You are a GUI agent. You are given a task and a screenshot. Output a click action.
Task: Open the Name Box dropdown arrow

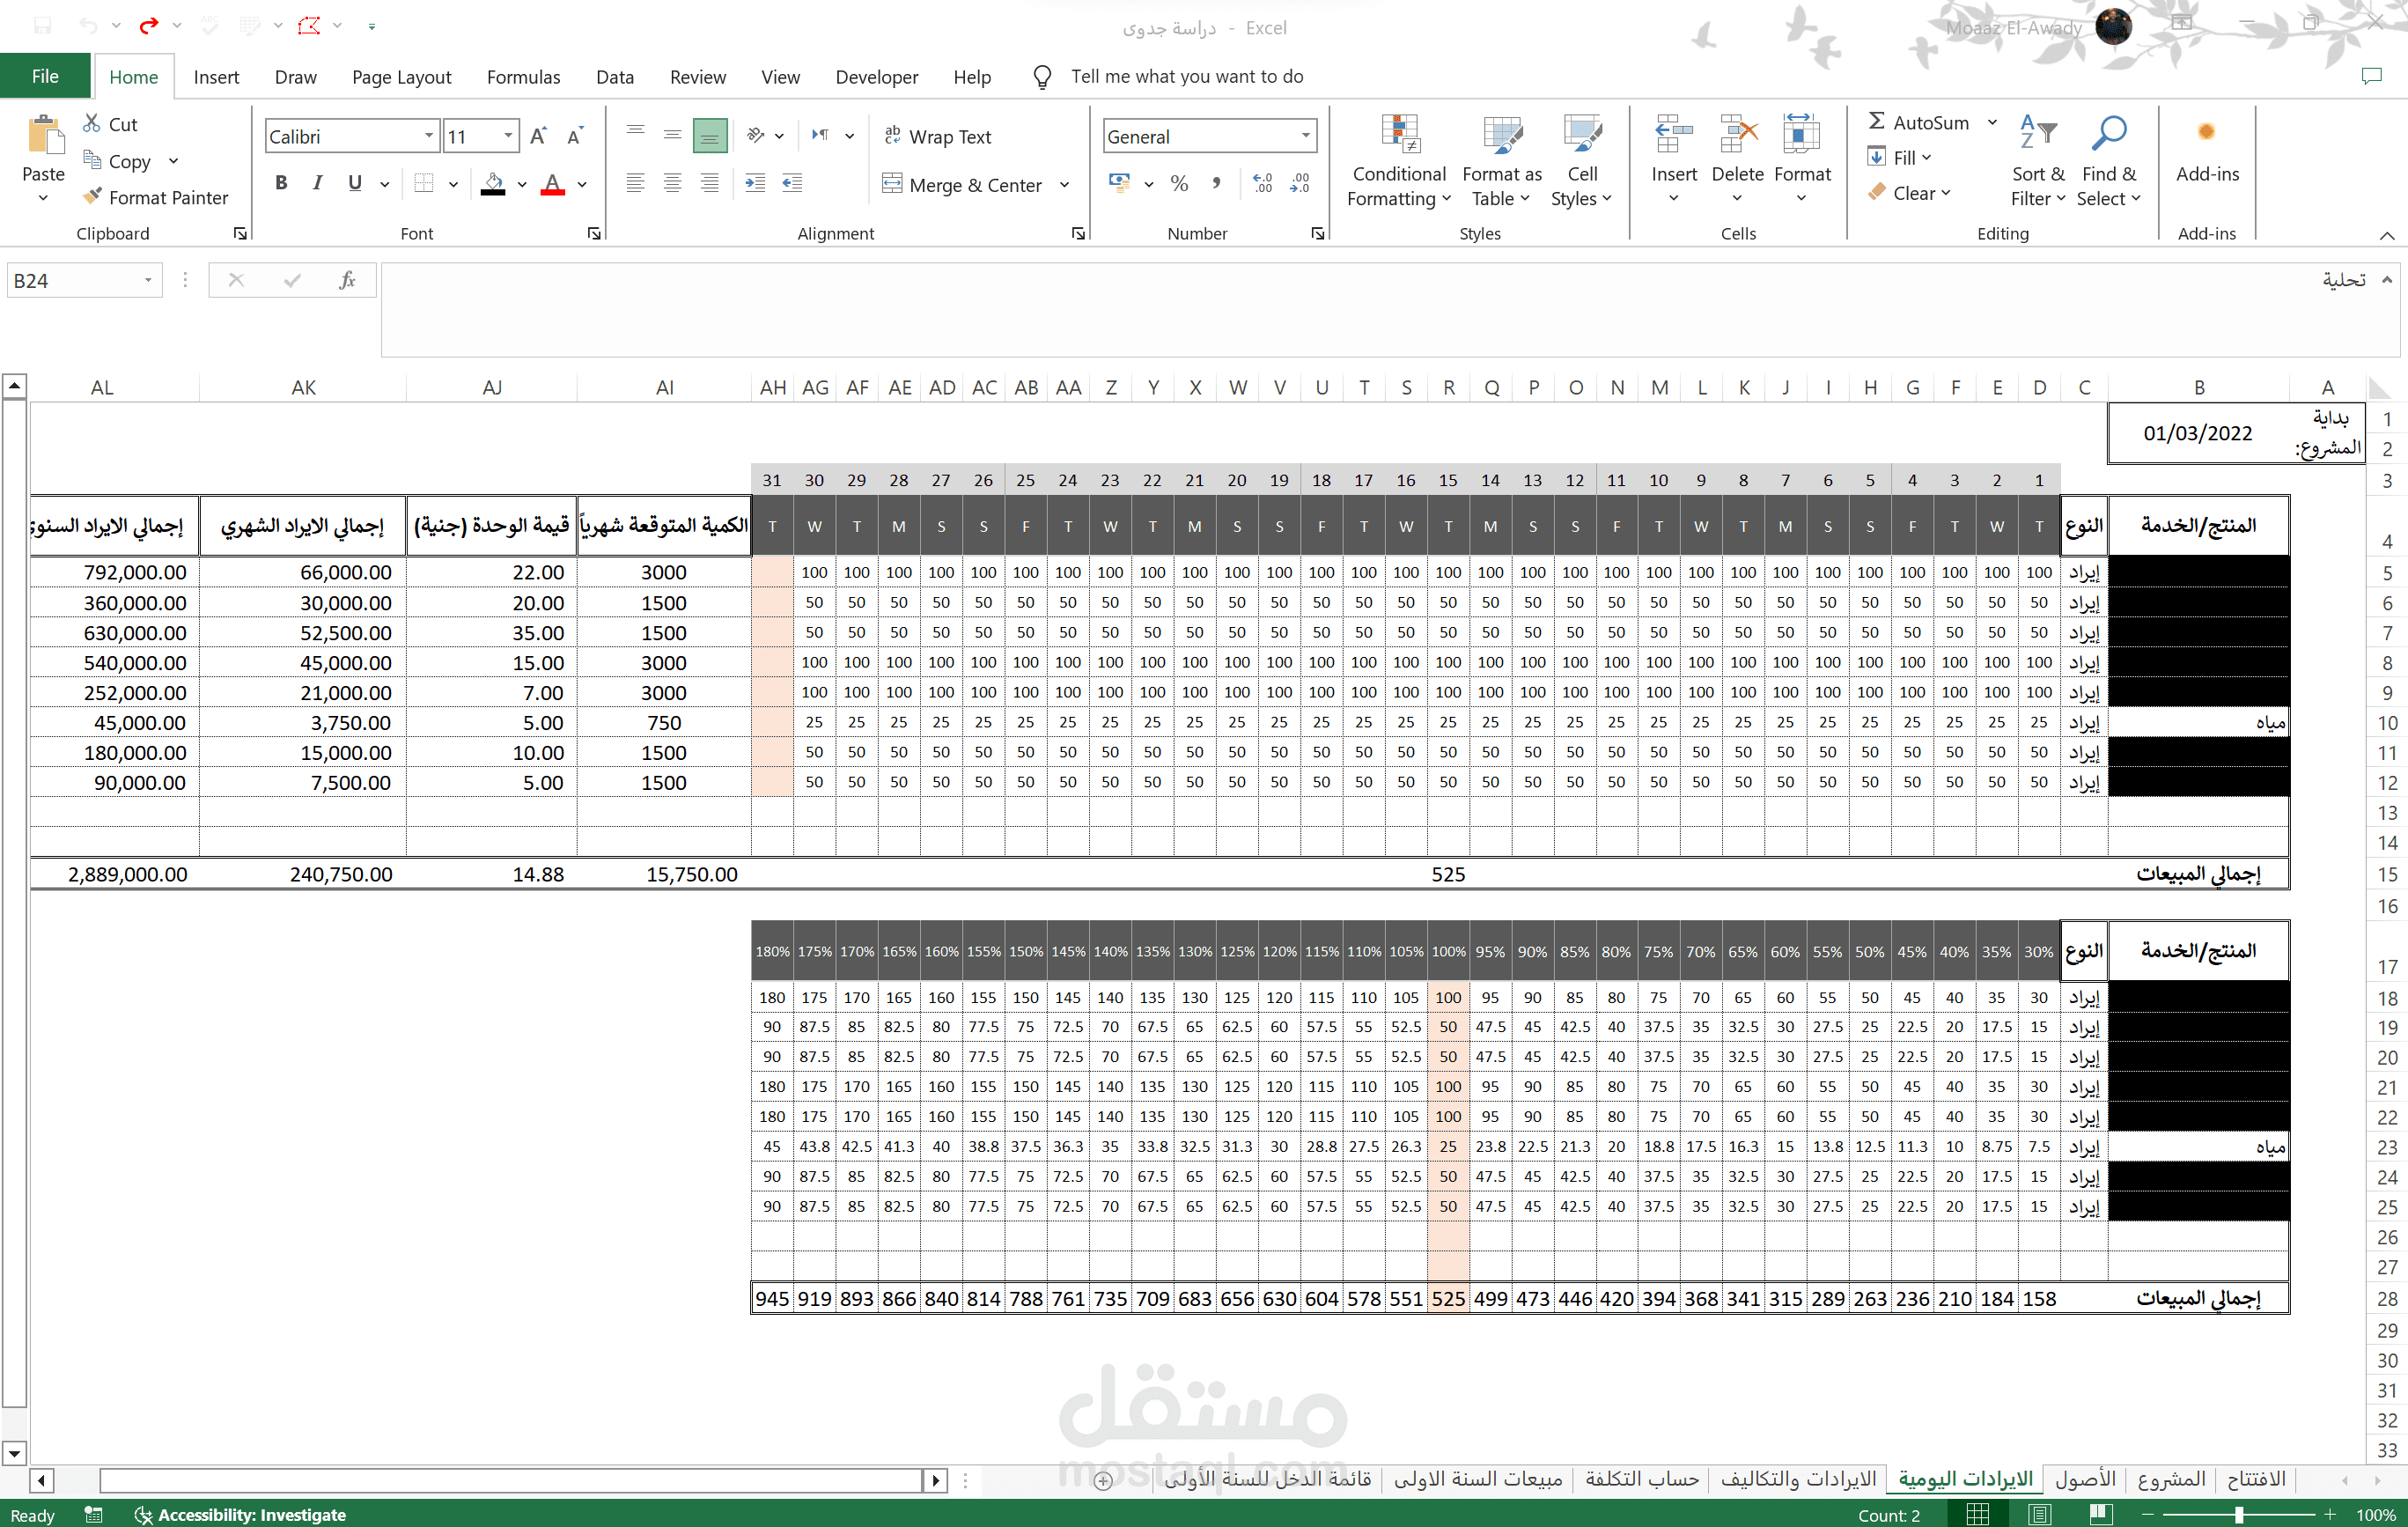click(148, 281)
